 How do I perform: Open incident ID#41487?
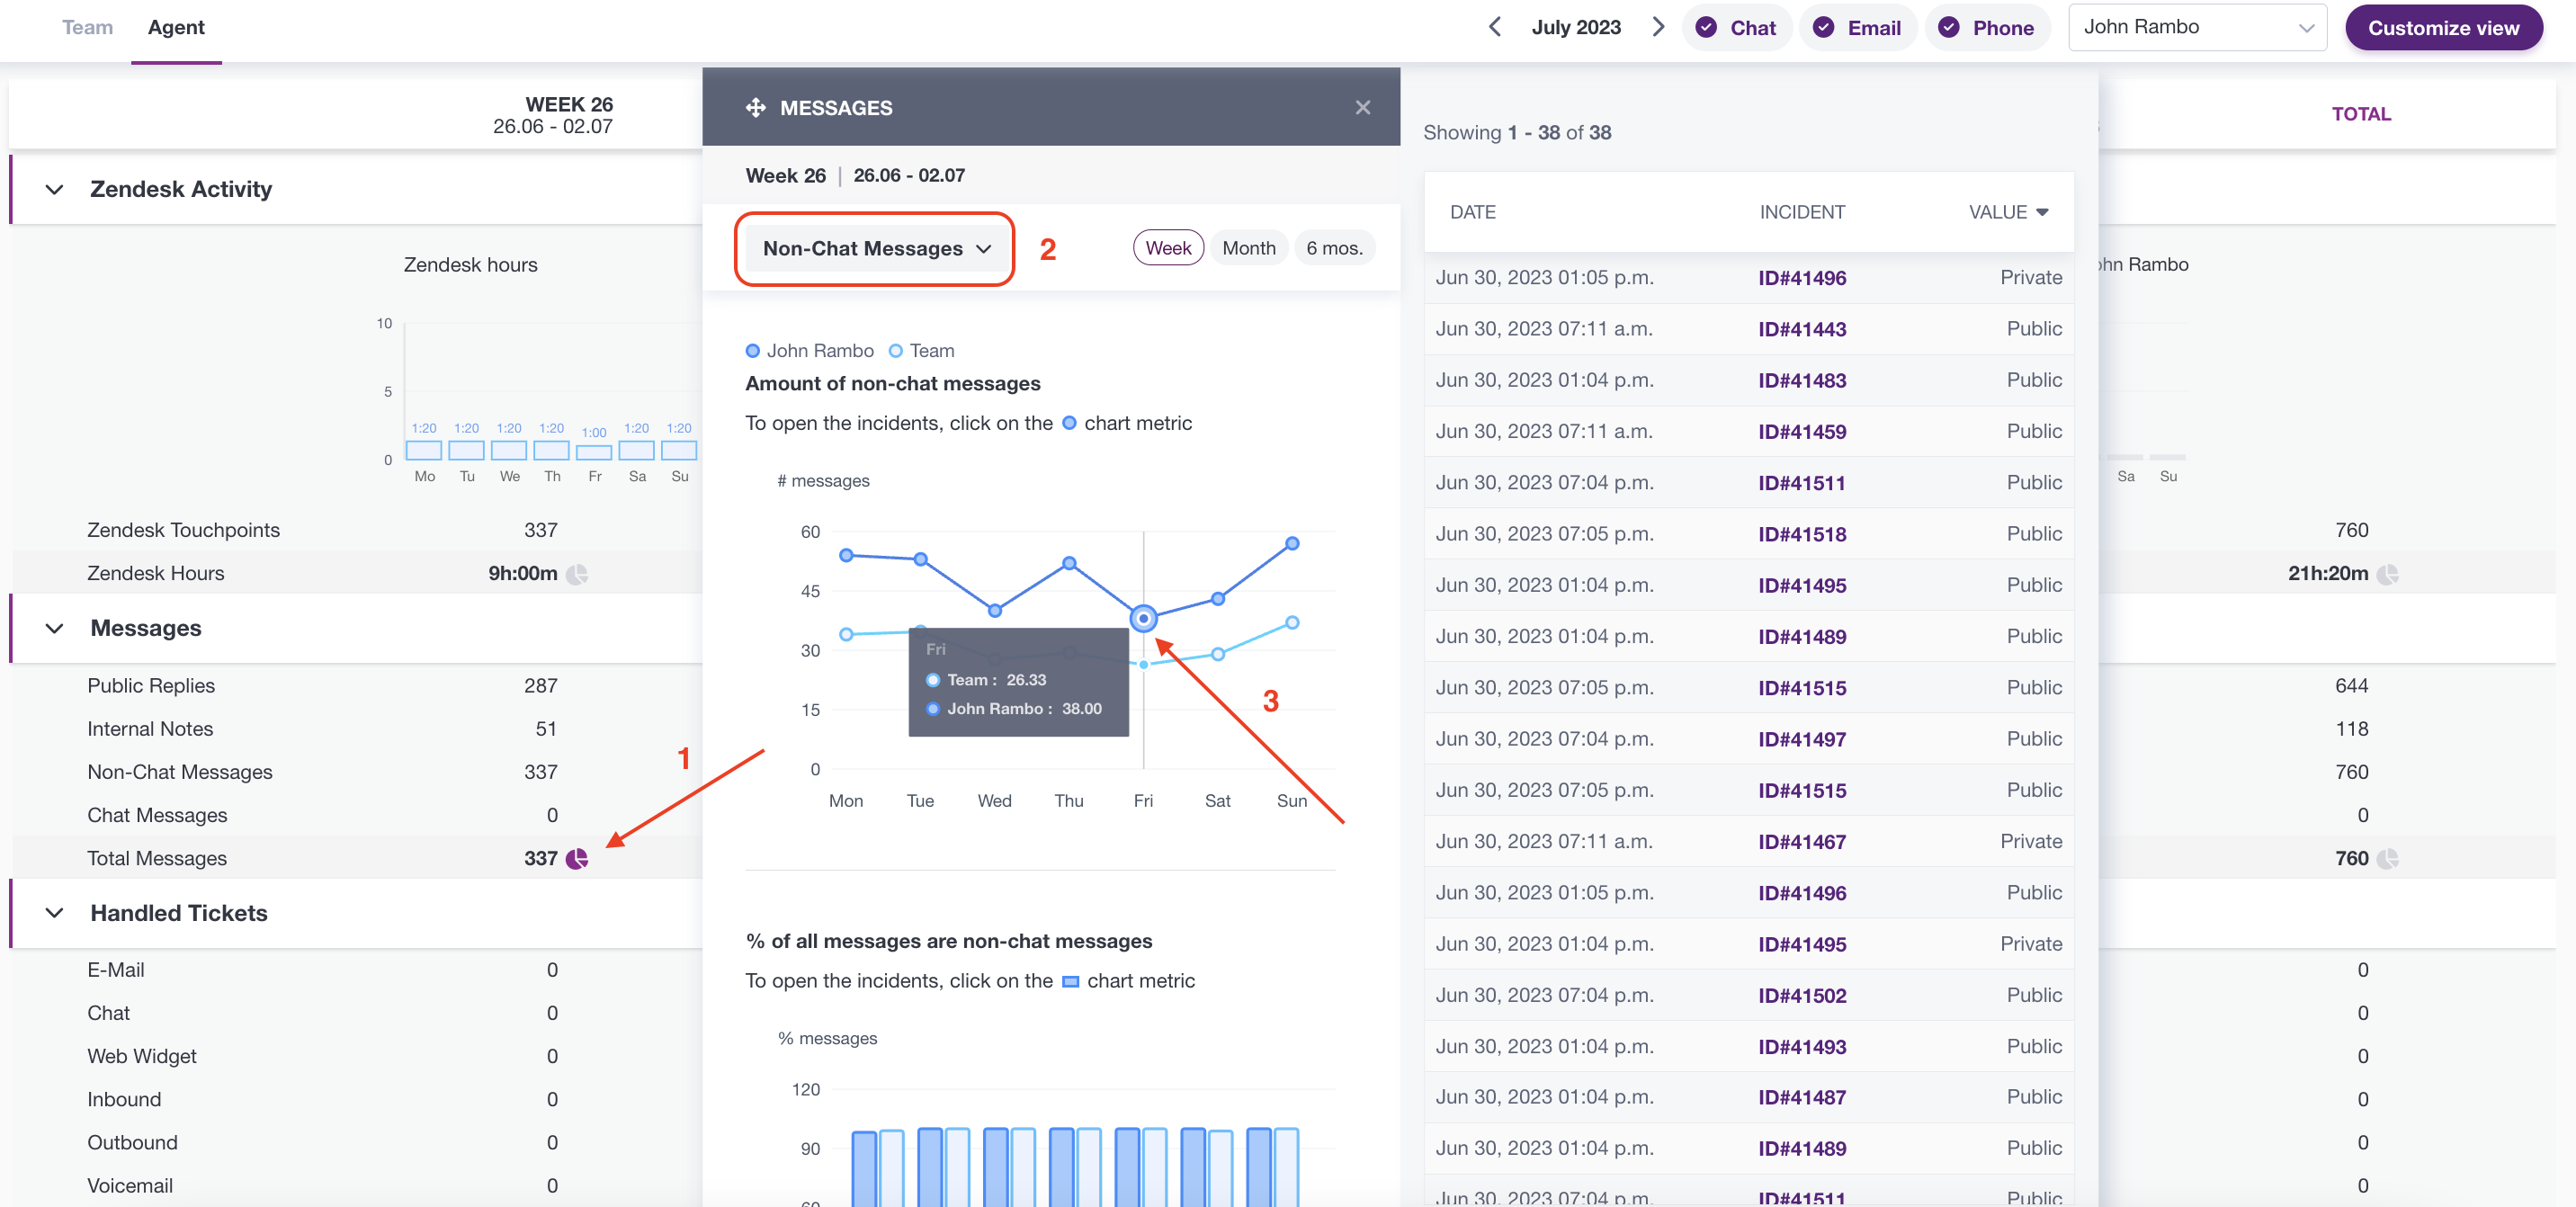click(x=1801, y=1098)
